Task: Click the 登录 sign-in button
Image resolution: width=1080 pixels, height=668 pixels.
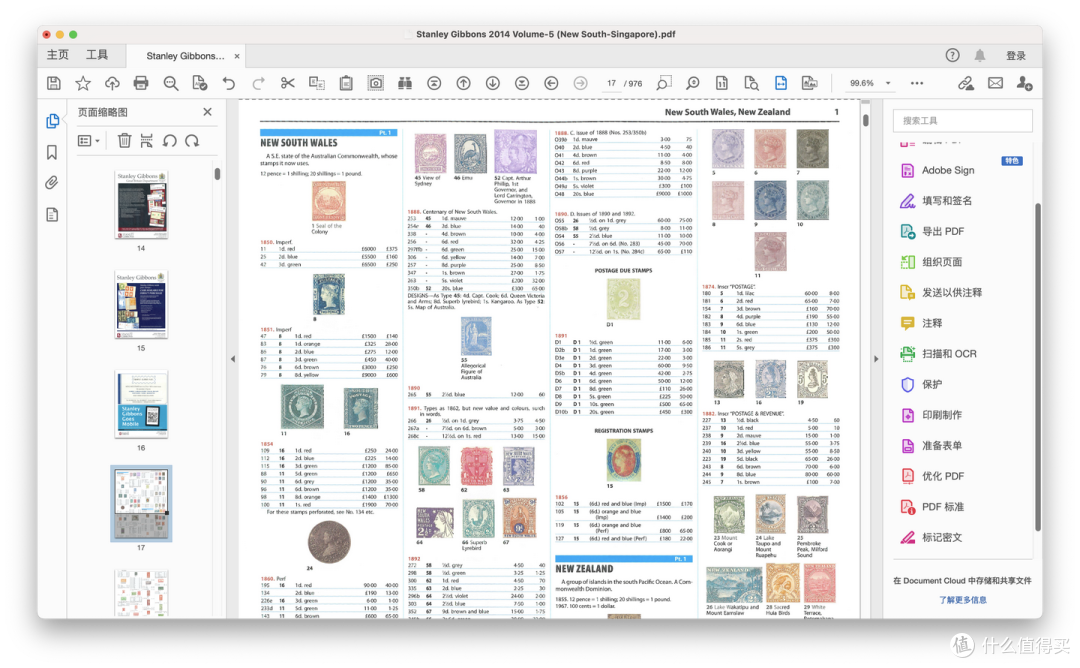Action: pyautogui.click(x=1016, y=56)
